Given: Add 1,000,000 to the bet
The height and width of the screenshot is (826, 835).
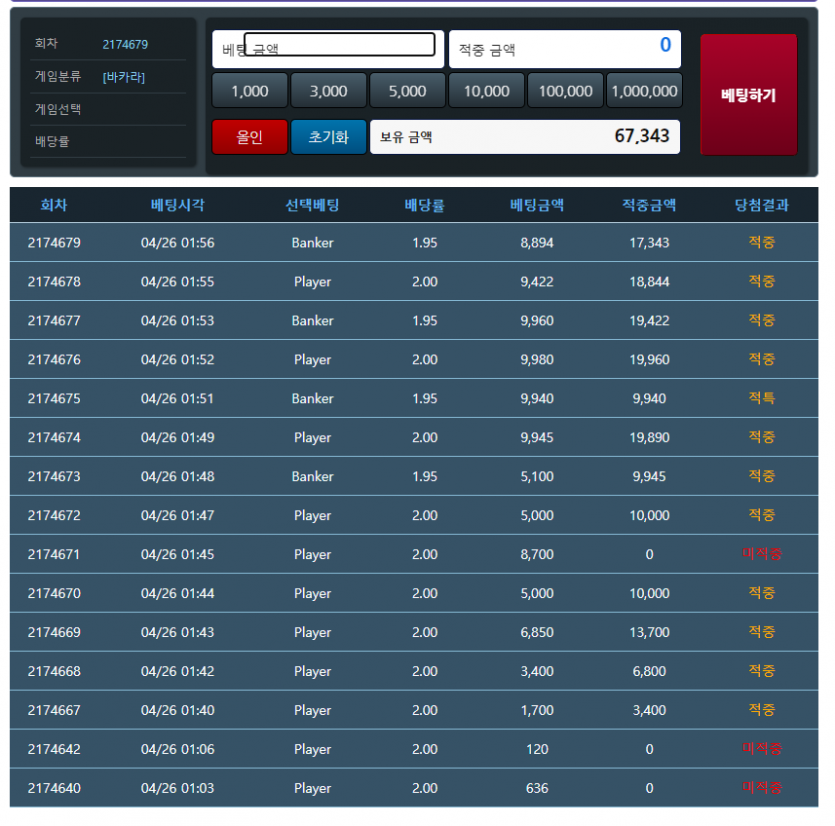Looking at the screenshot, I should tap(644, 91).
